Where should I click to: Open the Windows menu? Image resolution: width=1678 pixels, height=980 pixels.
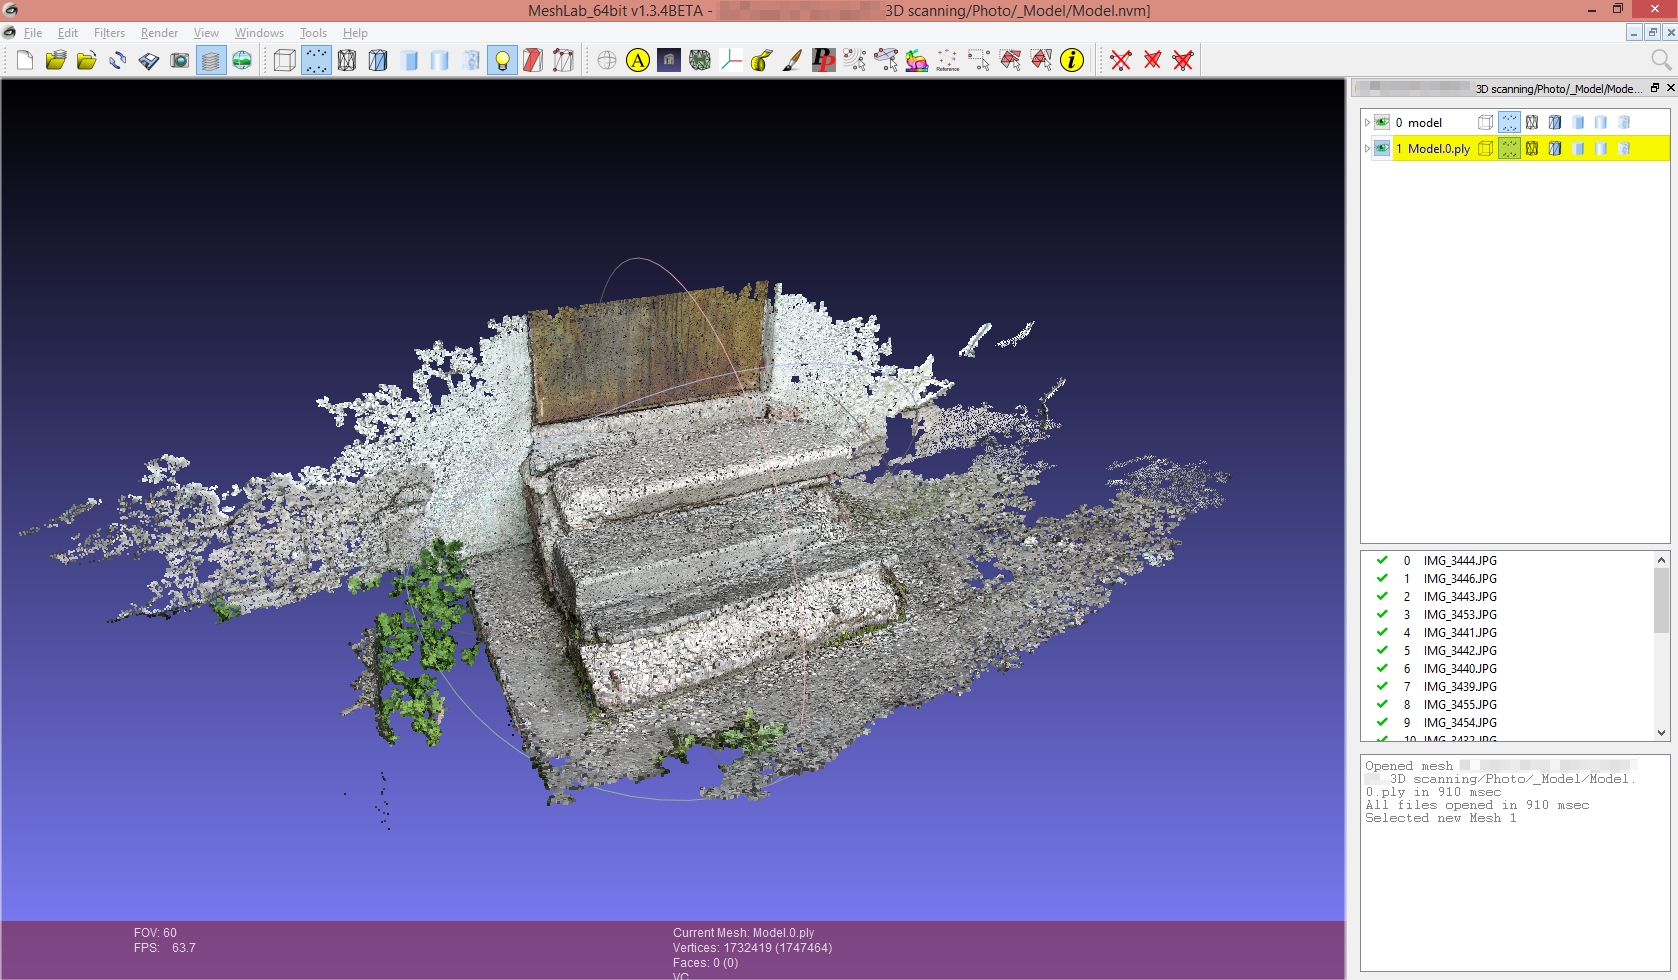[x=259, y=33]
